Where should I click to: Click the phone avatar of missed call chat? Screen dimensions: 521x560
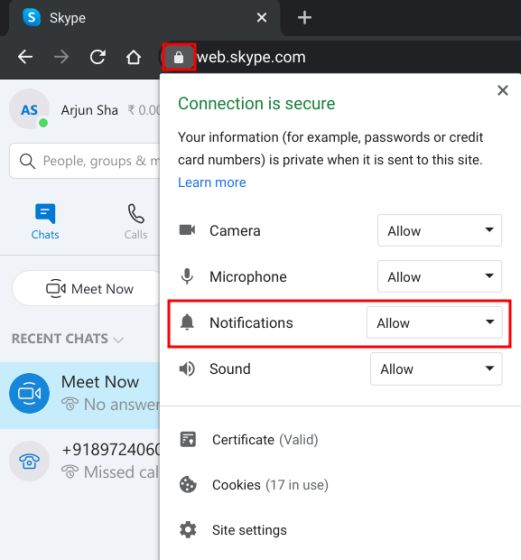pos(29,461)
